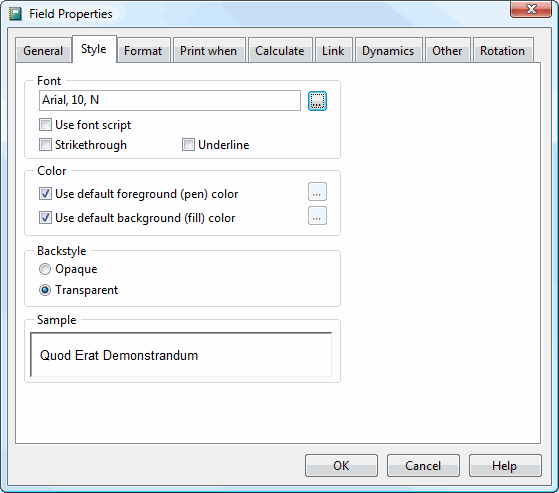This screenshot has width=559, height=493.
Task: Open the font picker ellipsis button
Action: [317, 101]
